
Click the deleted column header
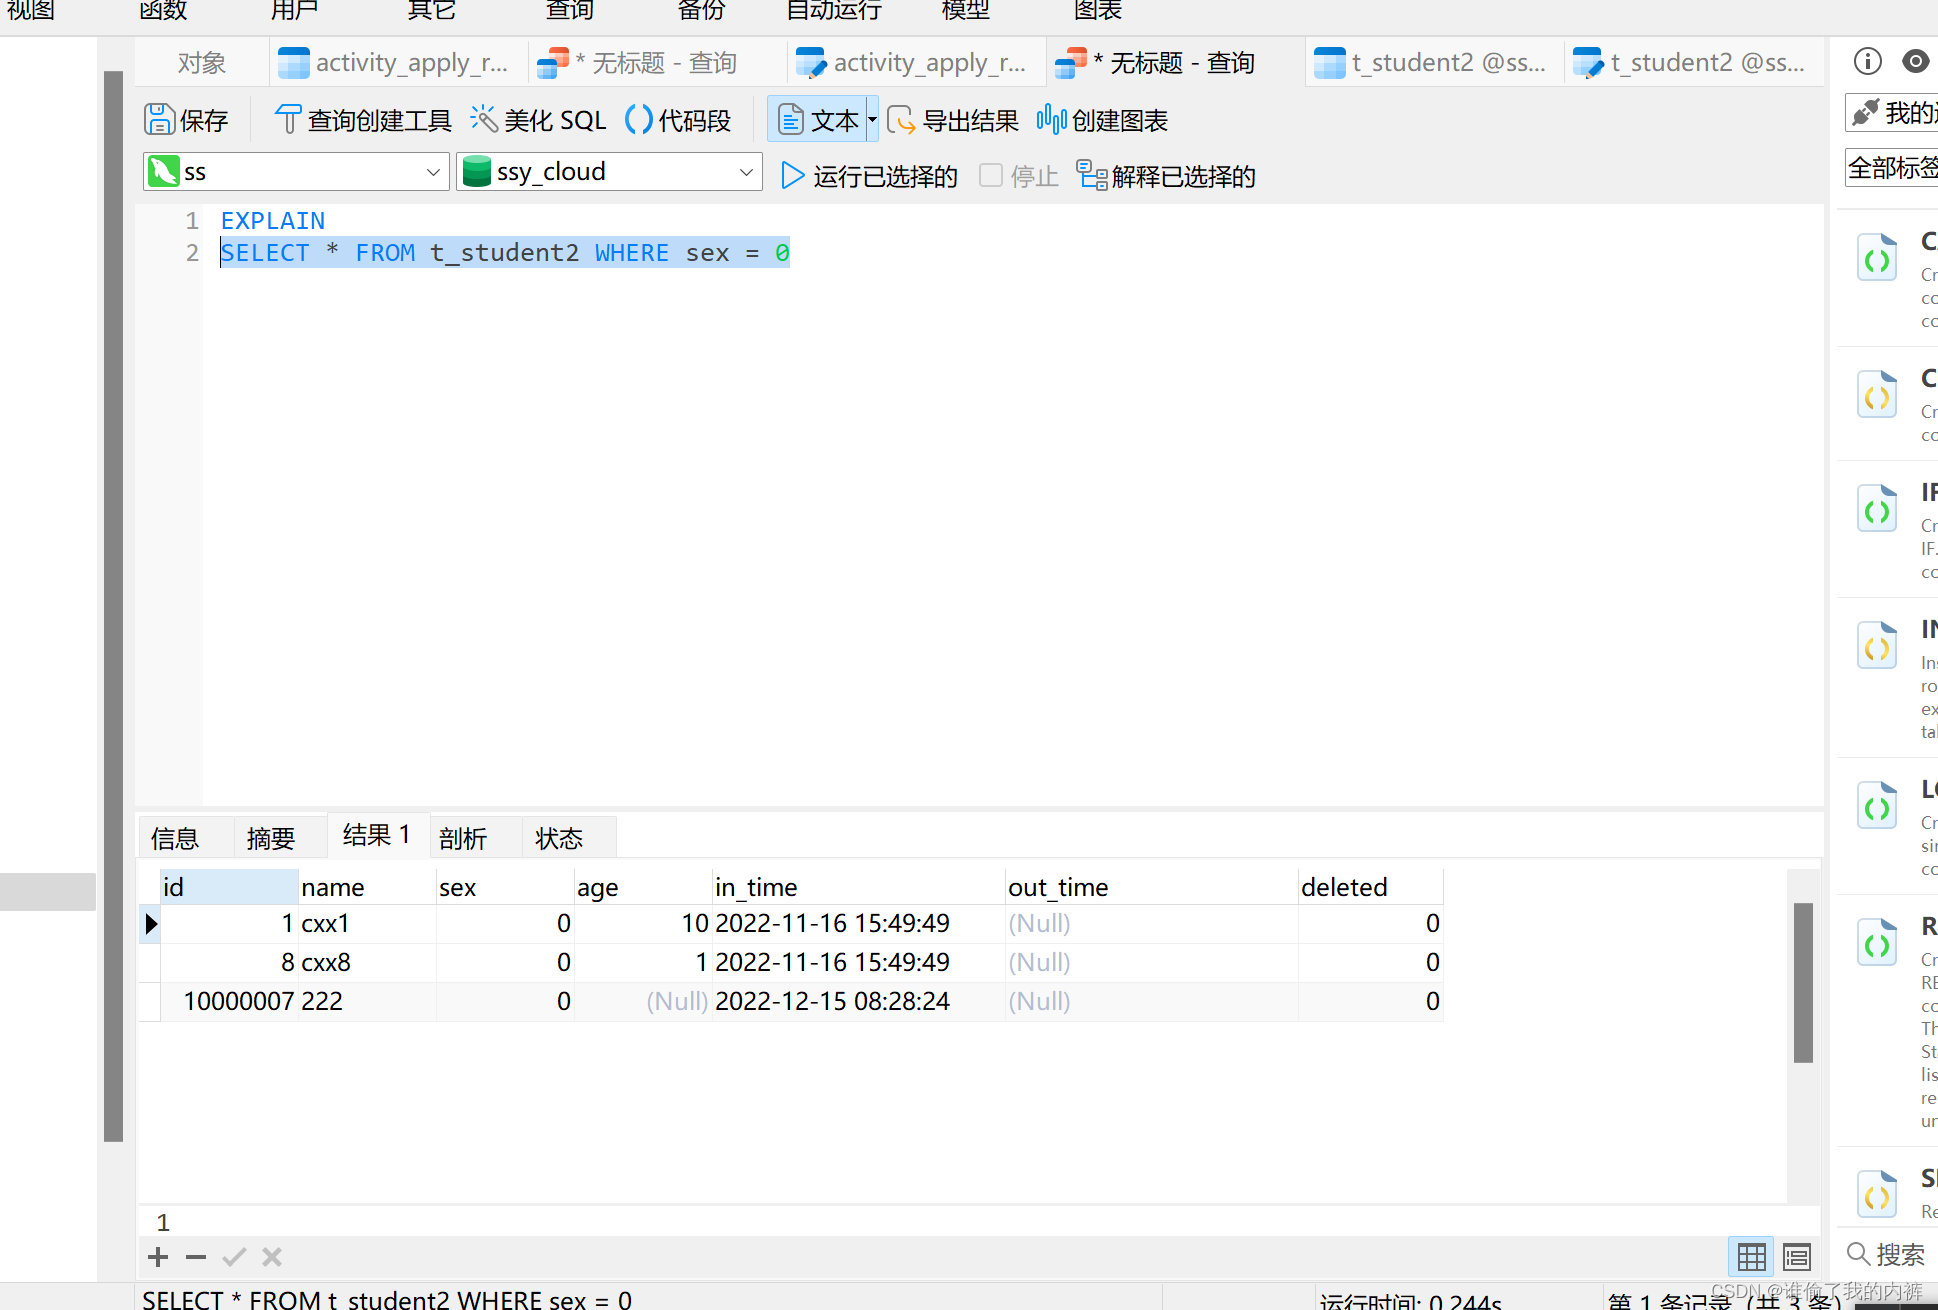point(1370,887)
